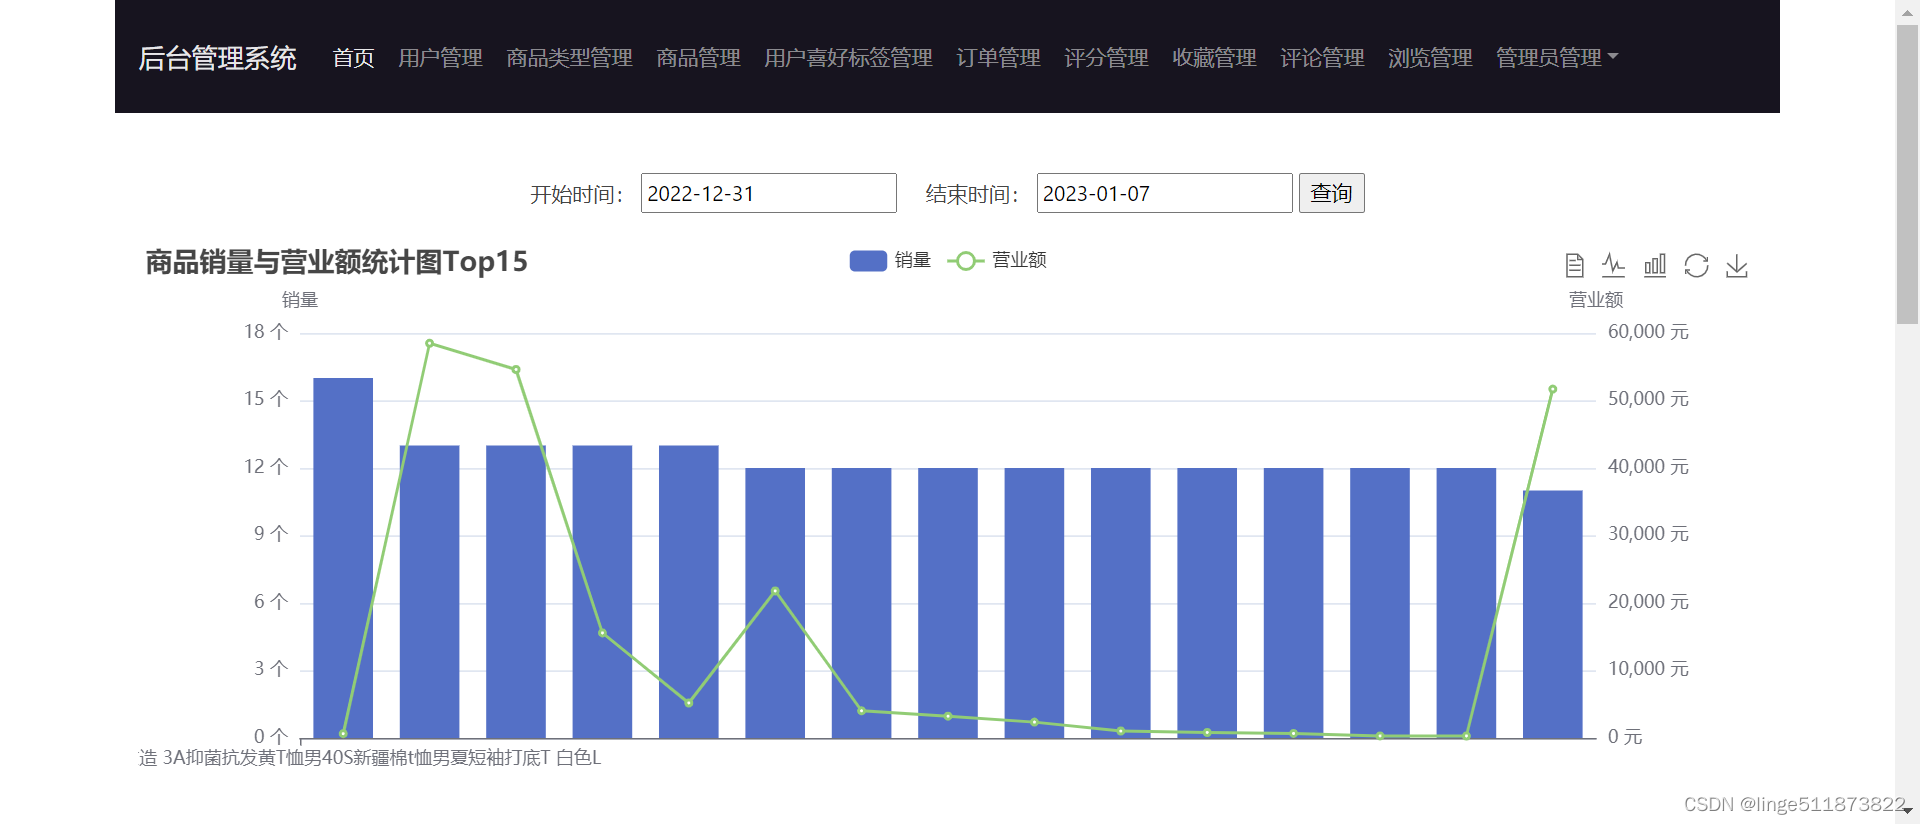1920x824 pixels.
Task: Click the chart title 商品销量与营业额统计图Top15
Action: (x=336, y=262)
